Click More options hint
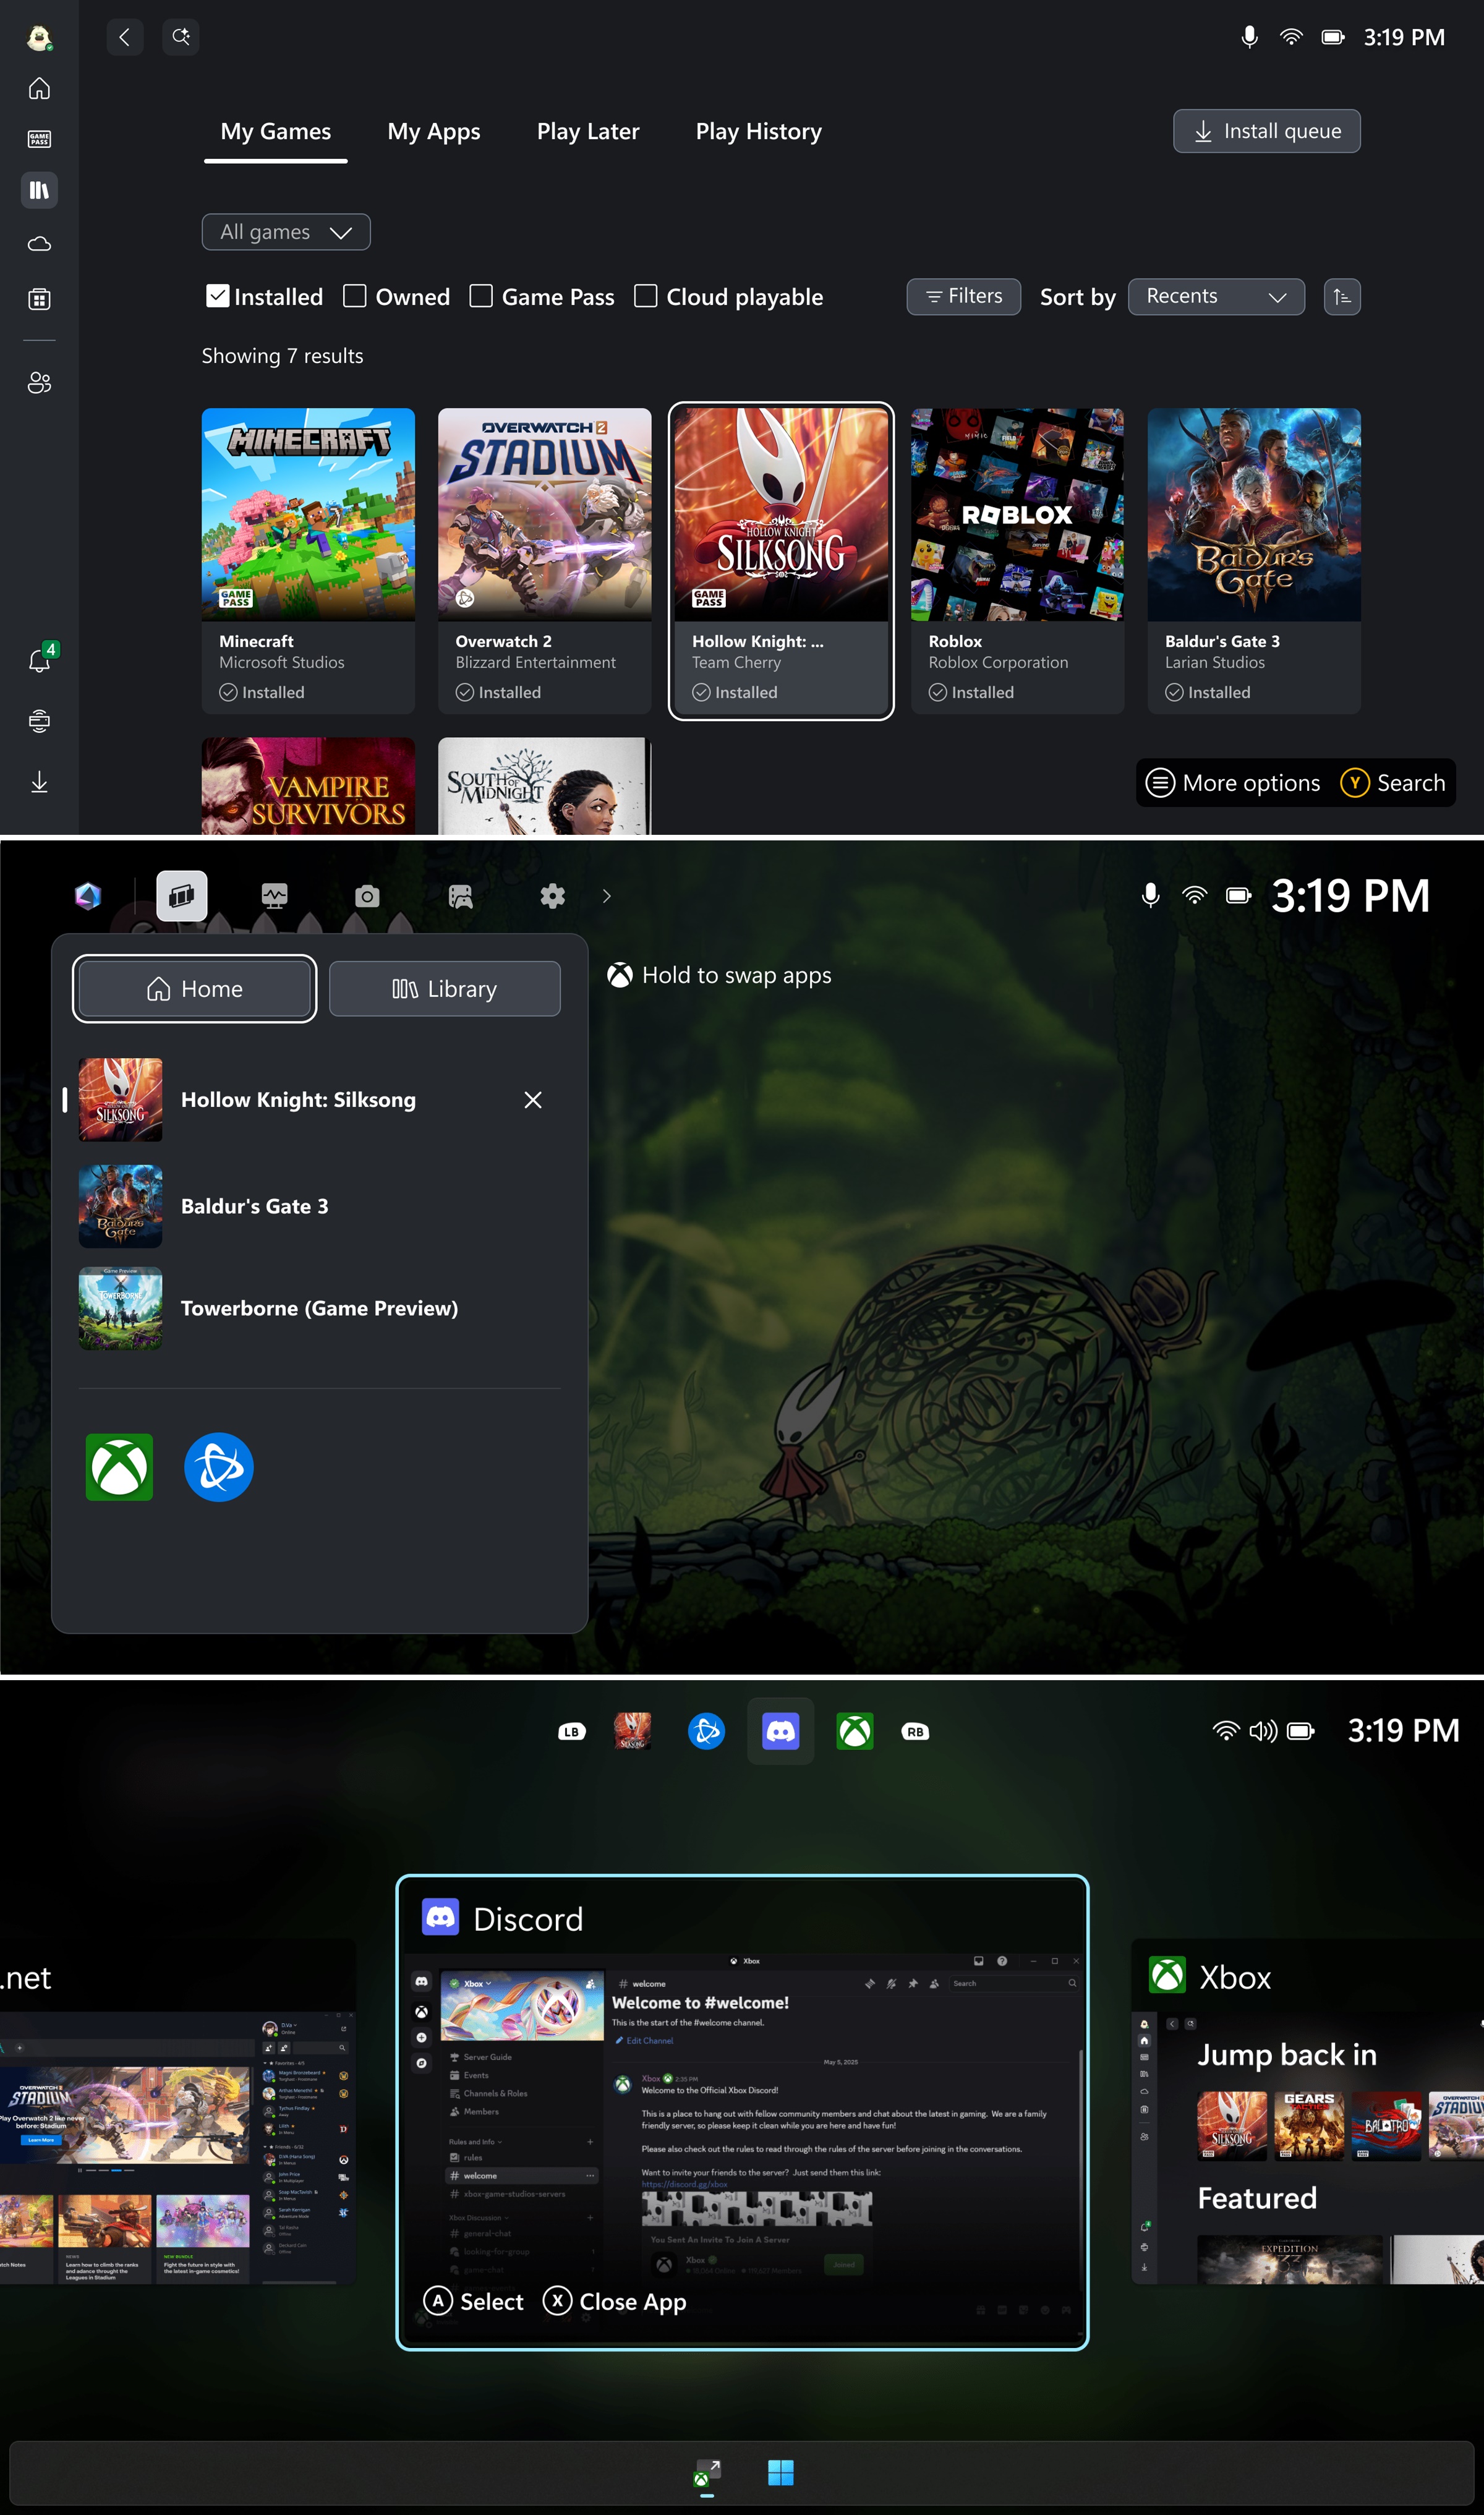 (x=1232, y=783)
